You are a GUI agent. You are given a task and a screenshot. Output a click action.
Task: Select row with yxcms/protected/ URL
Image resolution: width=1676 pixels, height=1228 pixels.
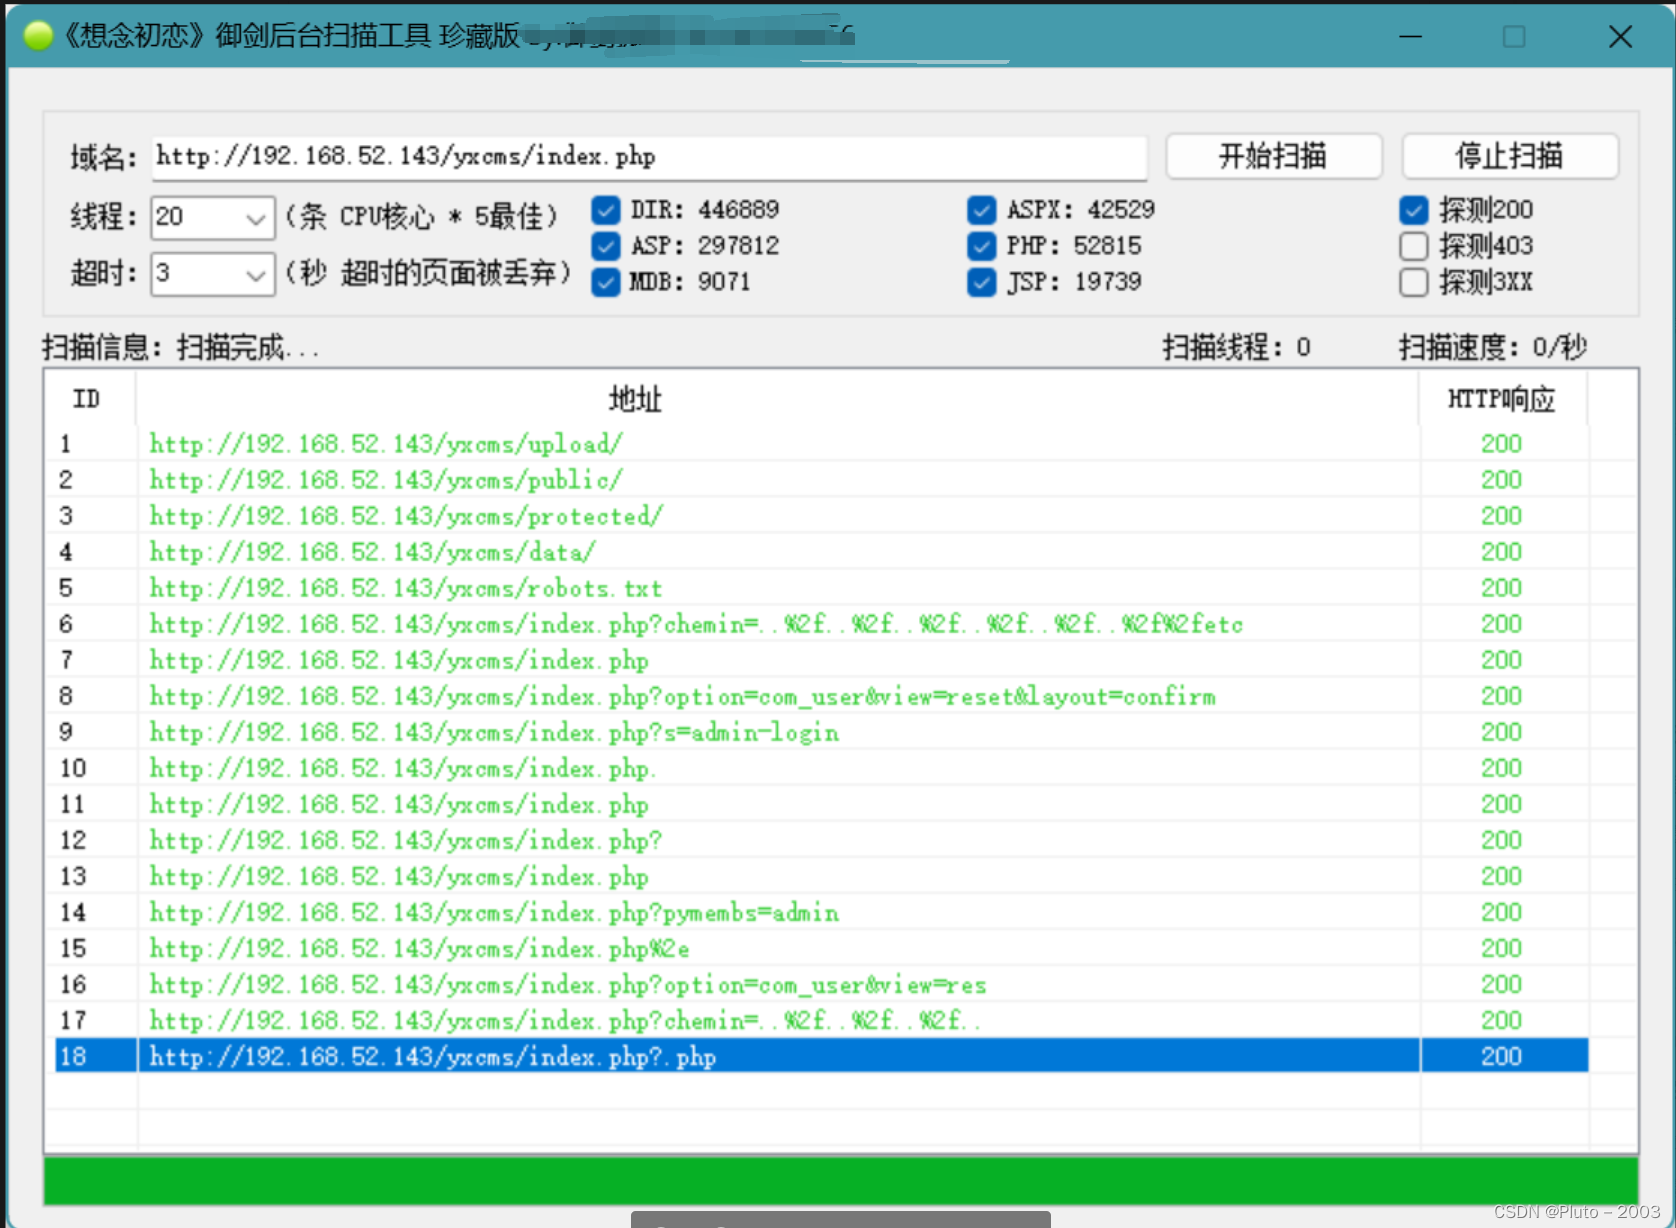pyautogui.click(x=821, y=515)
